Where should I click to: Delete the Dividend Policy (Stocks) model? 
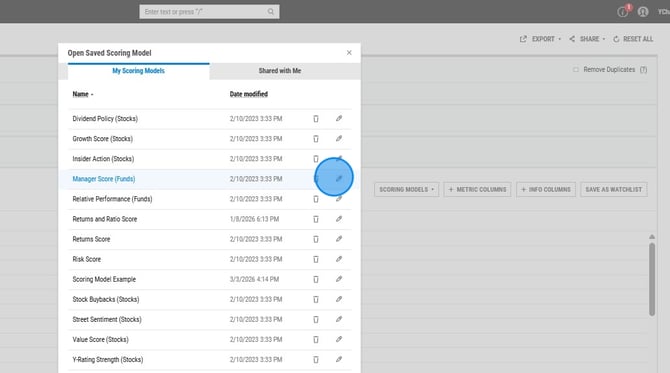[x=316, y=119]
